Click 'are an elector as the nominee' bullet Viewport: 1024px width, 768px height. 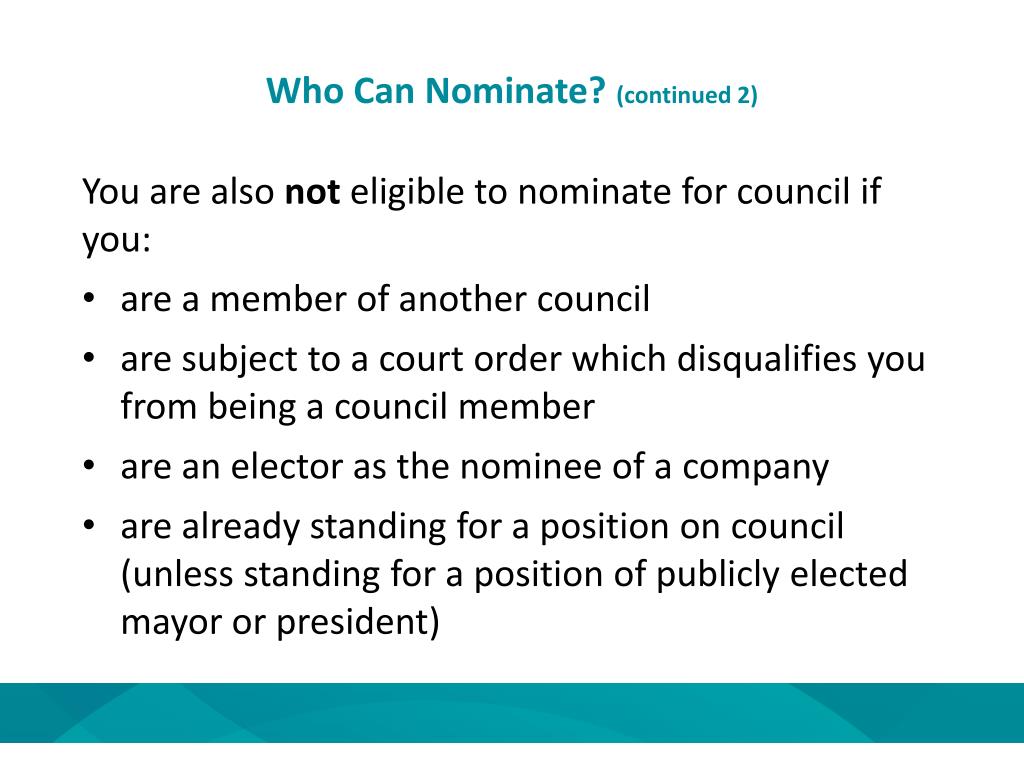475,467
